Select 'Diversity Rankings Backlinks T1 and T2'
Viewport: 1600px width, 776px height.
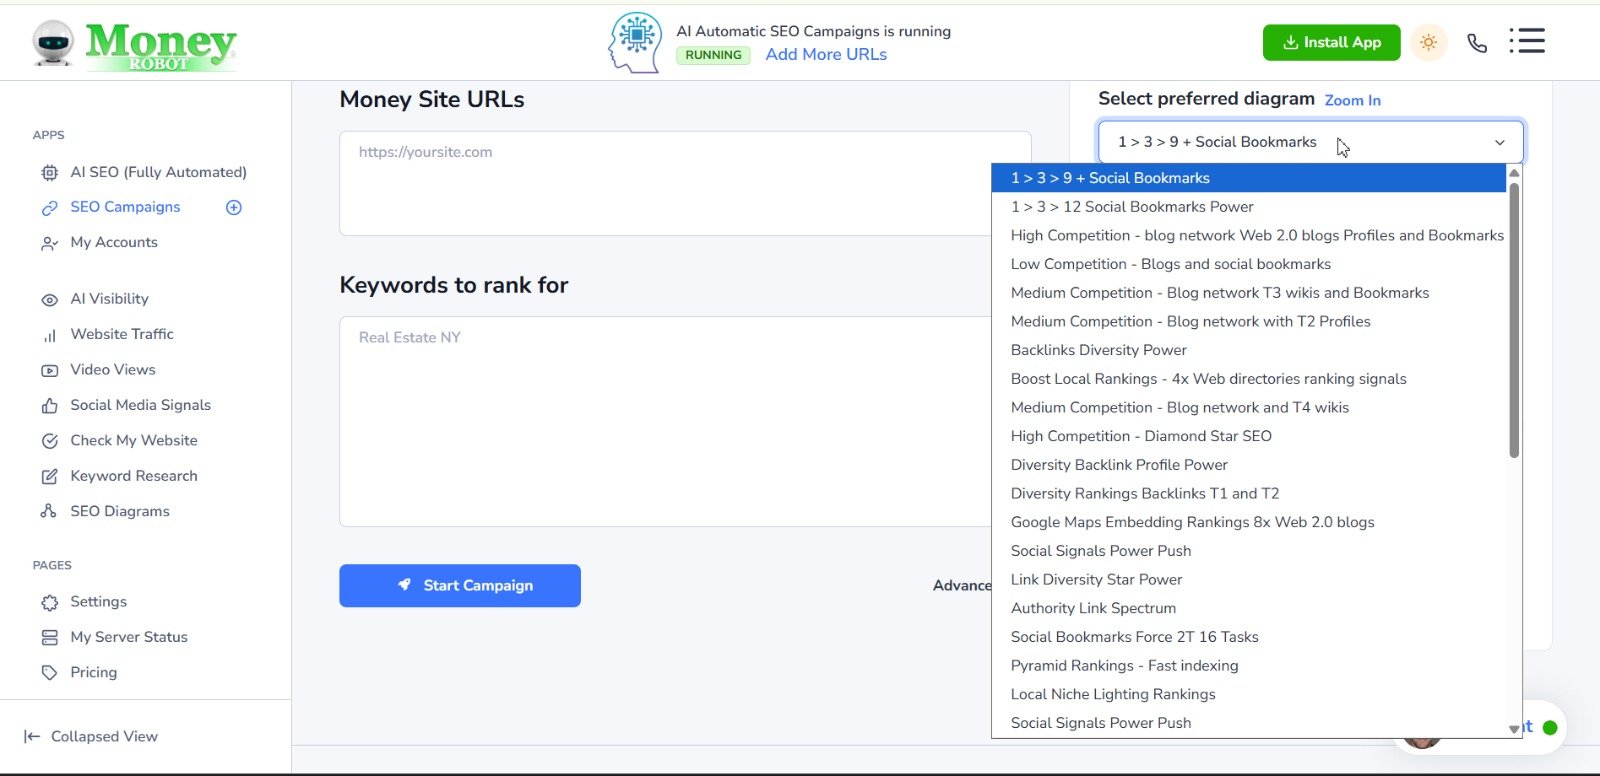(1248, 494)
